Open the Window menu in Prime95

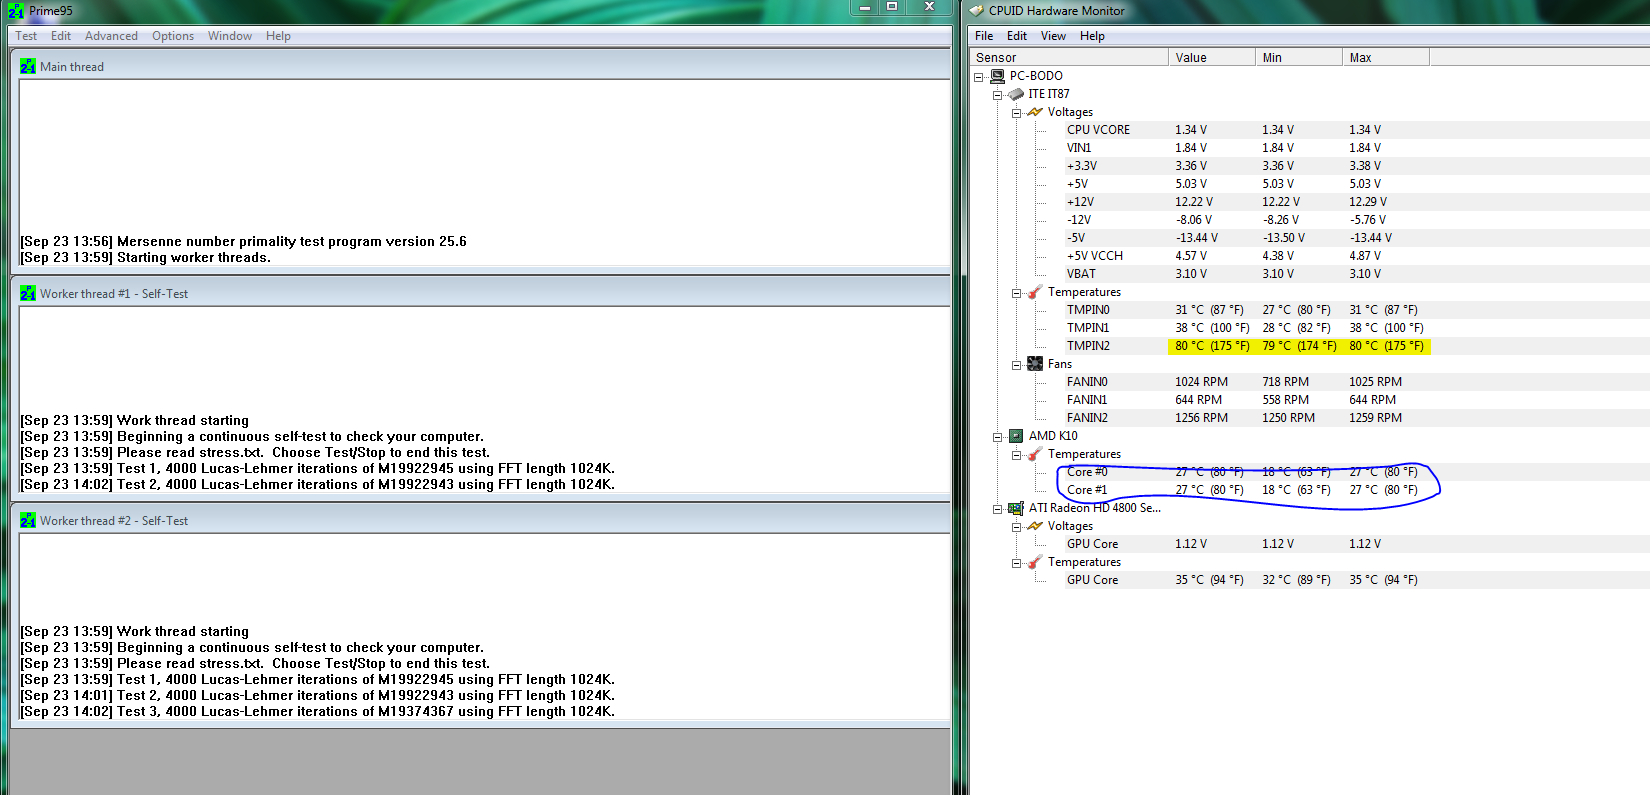230,36
